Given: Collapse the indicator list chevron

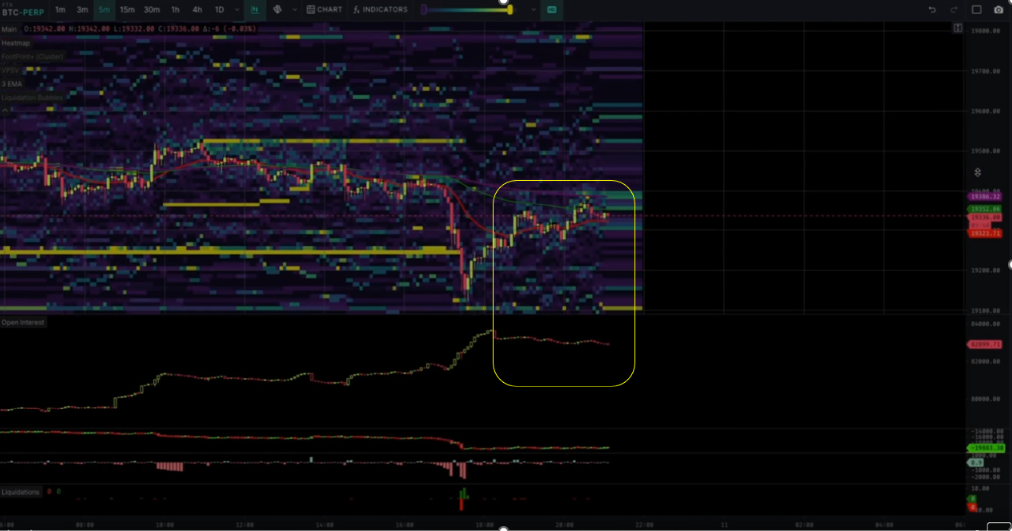Looking at the screenshot, I should pos(5,110).
